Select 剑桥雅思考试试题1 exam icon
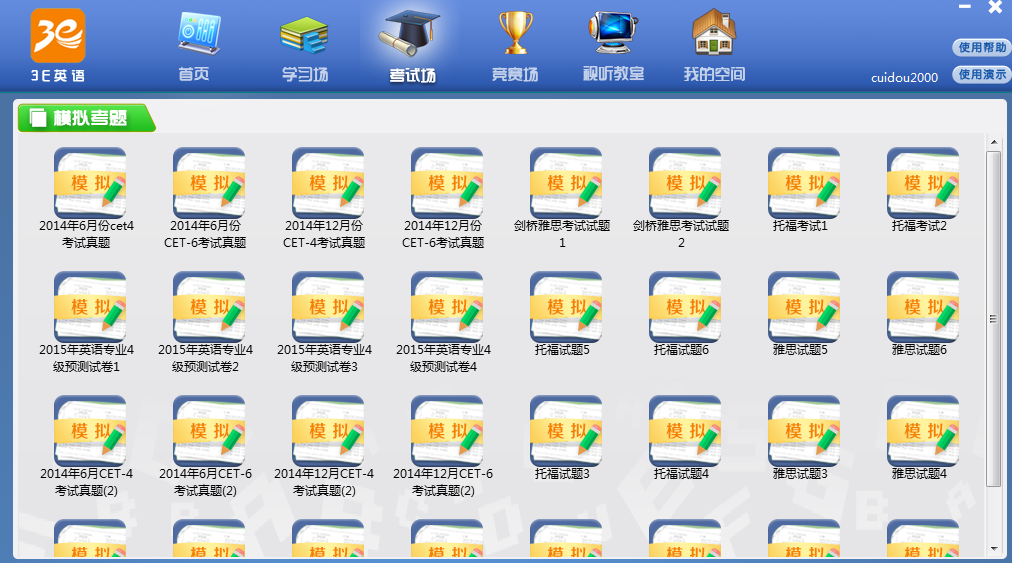1012x563 pixels. coord(566,183)
